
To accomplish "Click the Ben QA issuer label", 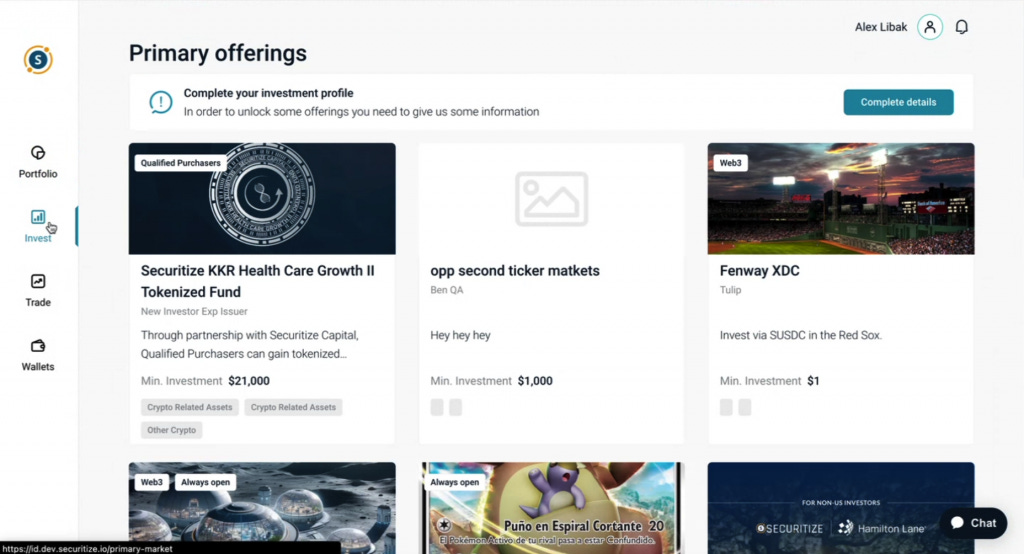I will [447, 290].
